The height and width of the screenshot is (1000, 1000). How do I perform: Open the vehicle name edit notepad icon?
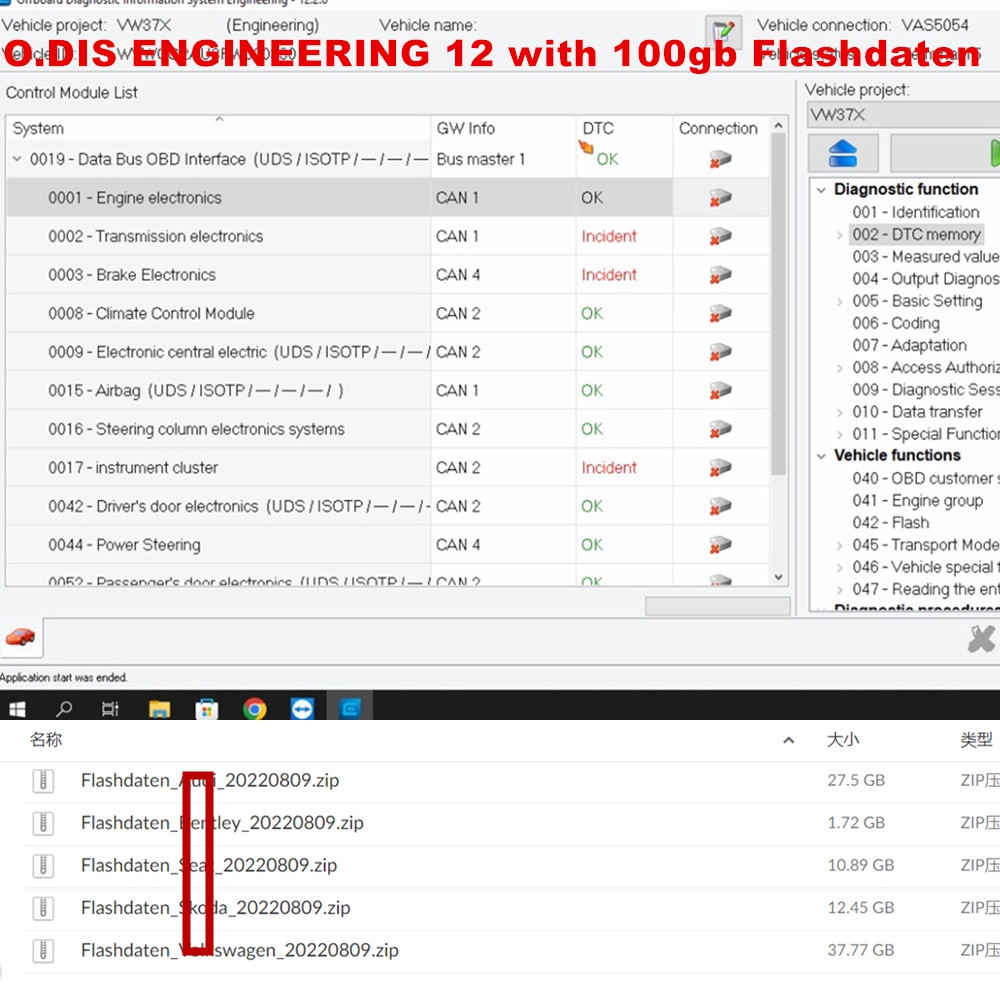pyautogui.click(x=723, y=31)
